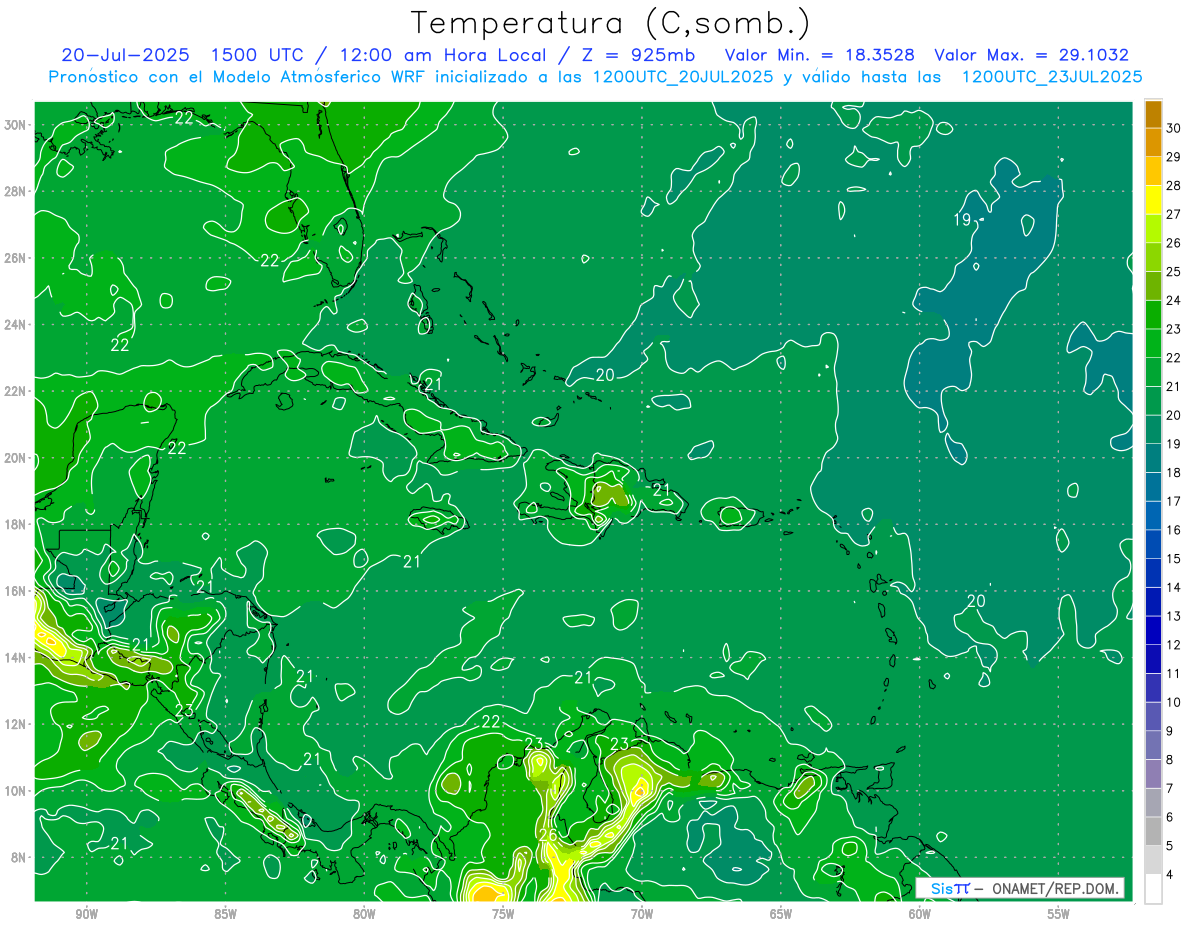Image resolution: width=1200 pixels, height=927 pixels.
Task: Click legend value 15 on the colorbar
Action: 1173,558
